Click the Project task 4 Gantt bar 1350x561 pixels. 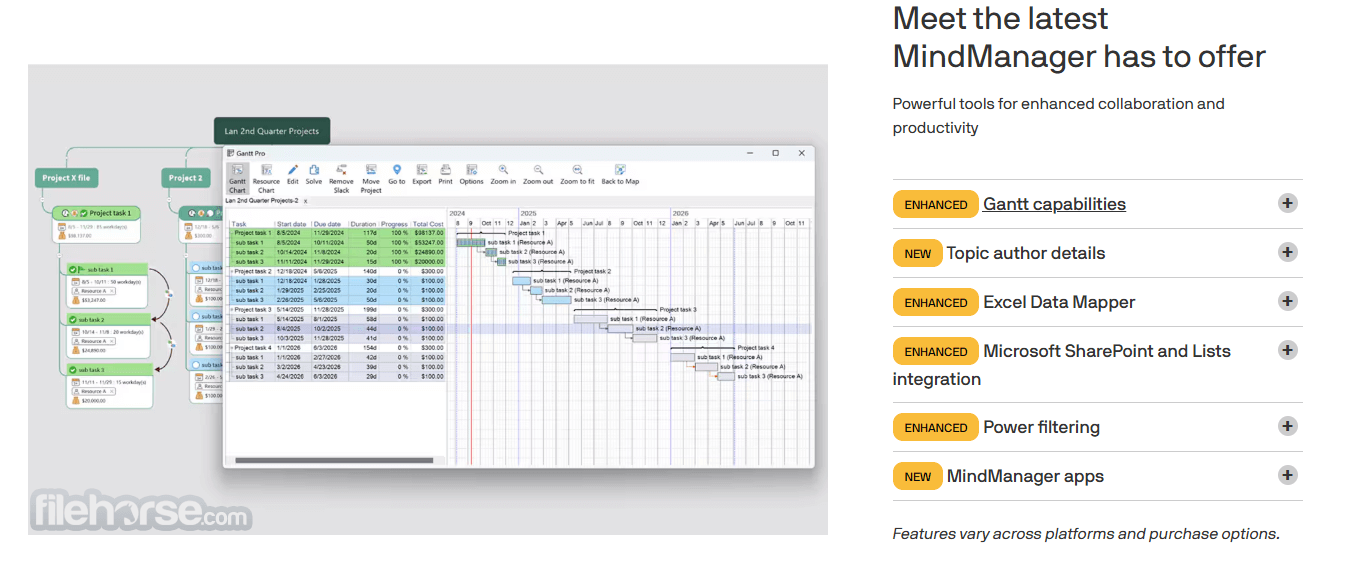pos(703,348)
